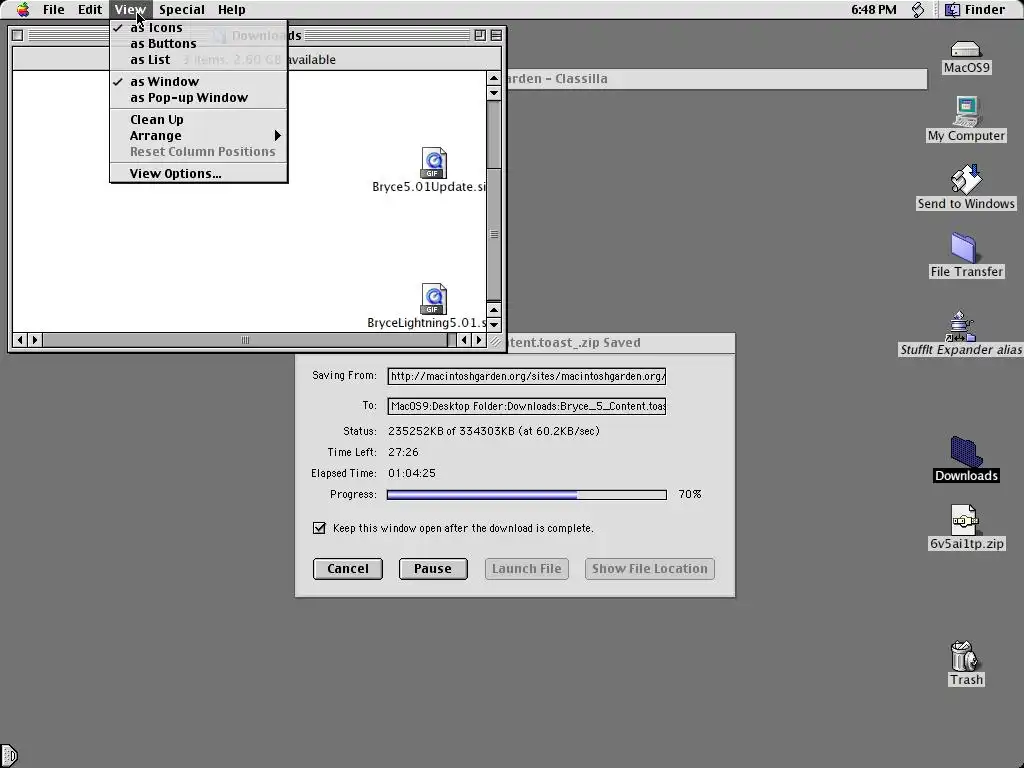
Task: Select the Send to Windows icon
Action: click(966, 180)
